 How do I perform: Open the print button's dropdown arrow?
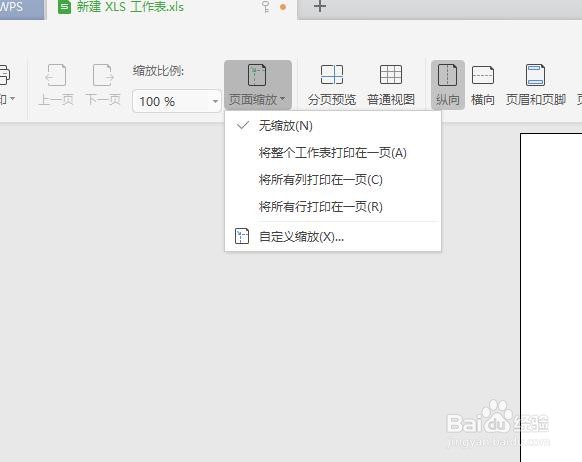(12, 99)
